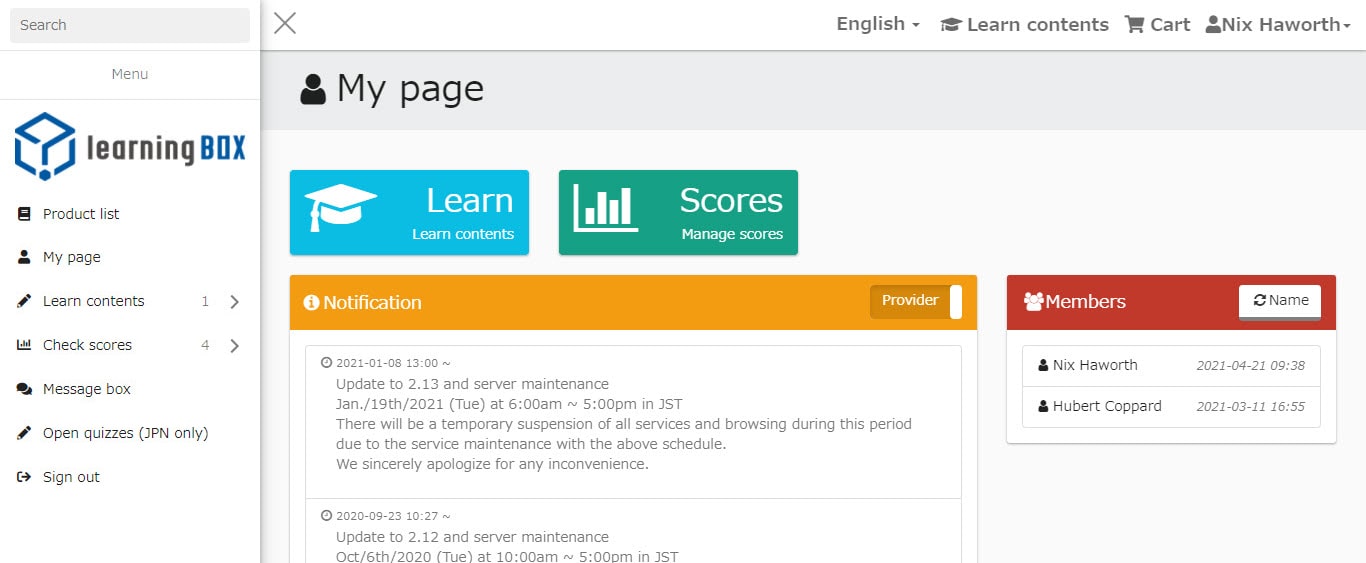The image size is (1366, 563).
Task: Click the Product list book icon
Action: click(x=24, y=214)
